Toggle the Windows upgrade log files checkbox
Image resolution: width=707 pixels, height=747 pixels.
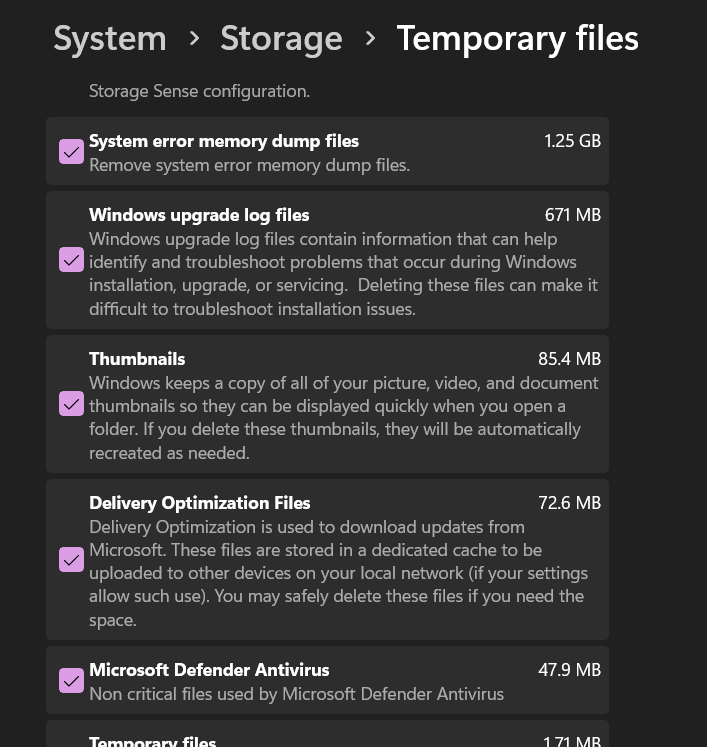tap(71, 260)
